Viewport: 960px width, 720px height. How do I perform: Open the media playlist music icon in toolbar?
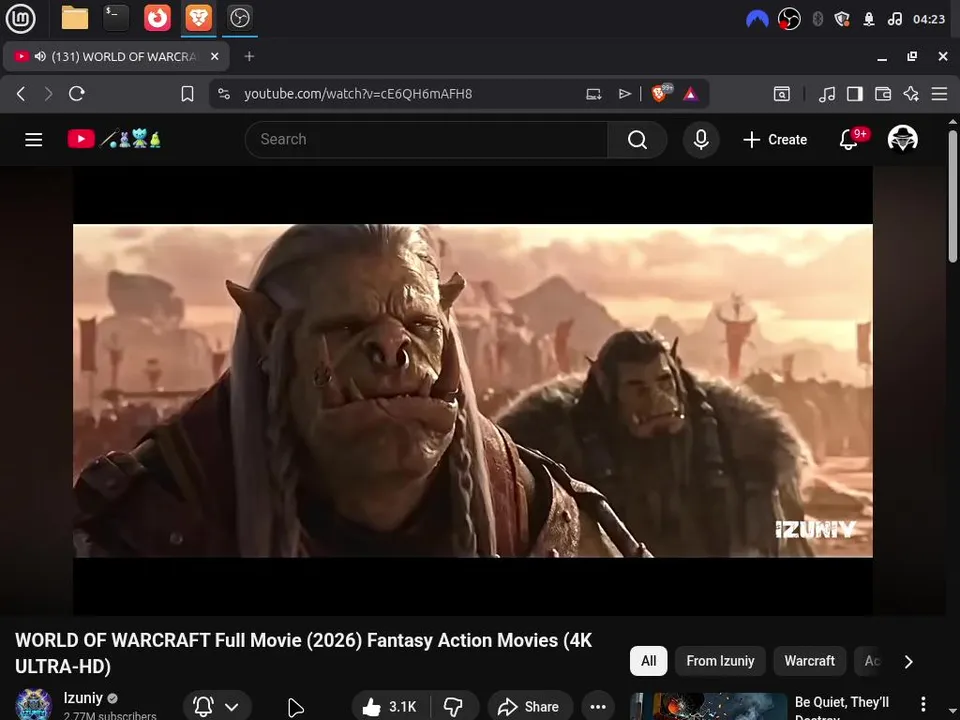[827, 94]
